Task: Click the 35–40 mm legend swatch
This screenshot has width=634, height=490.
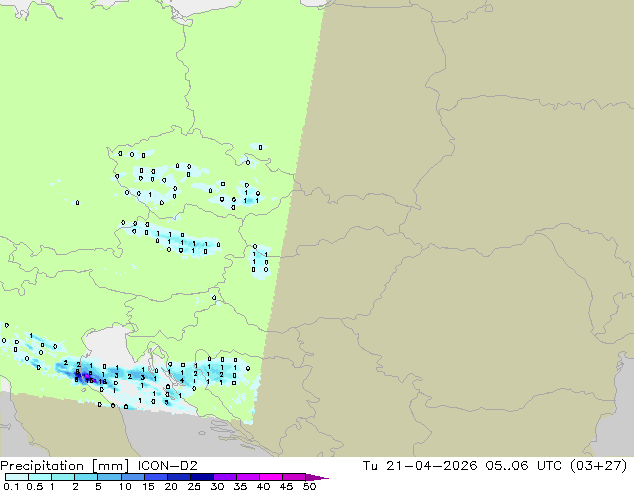Action: pyautogui.click(x=247, y=477)
